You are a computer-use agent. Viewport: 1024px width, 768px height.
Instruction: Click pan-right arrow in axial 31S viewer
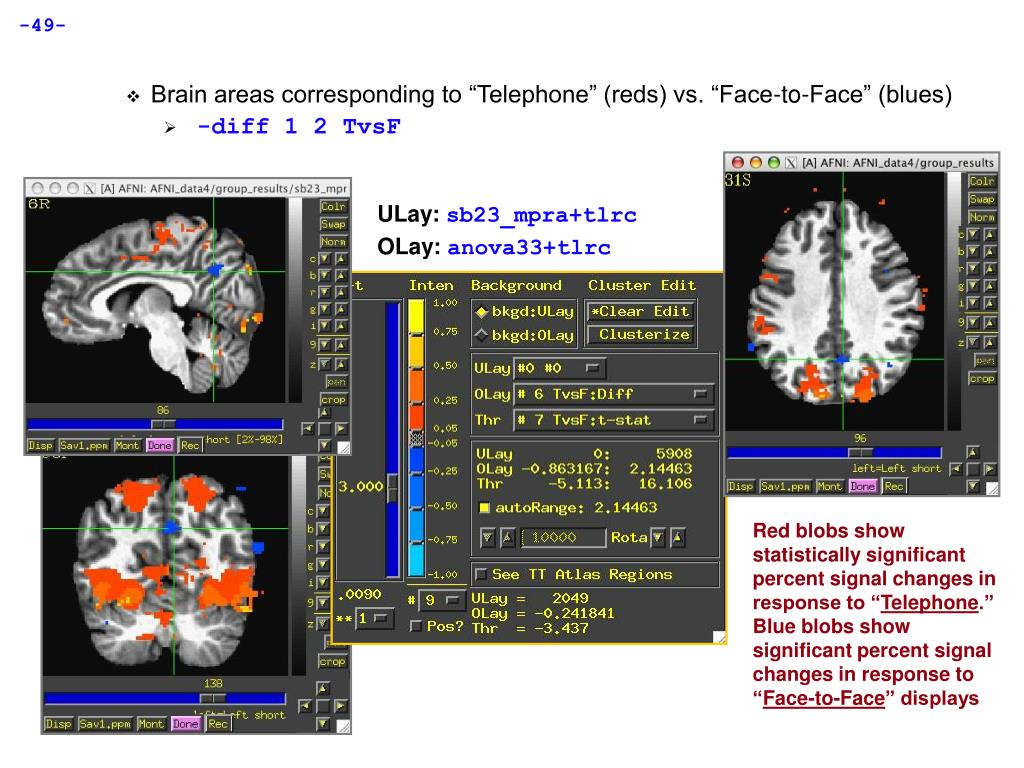(989, 469)
